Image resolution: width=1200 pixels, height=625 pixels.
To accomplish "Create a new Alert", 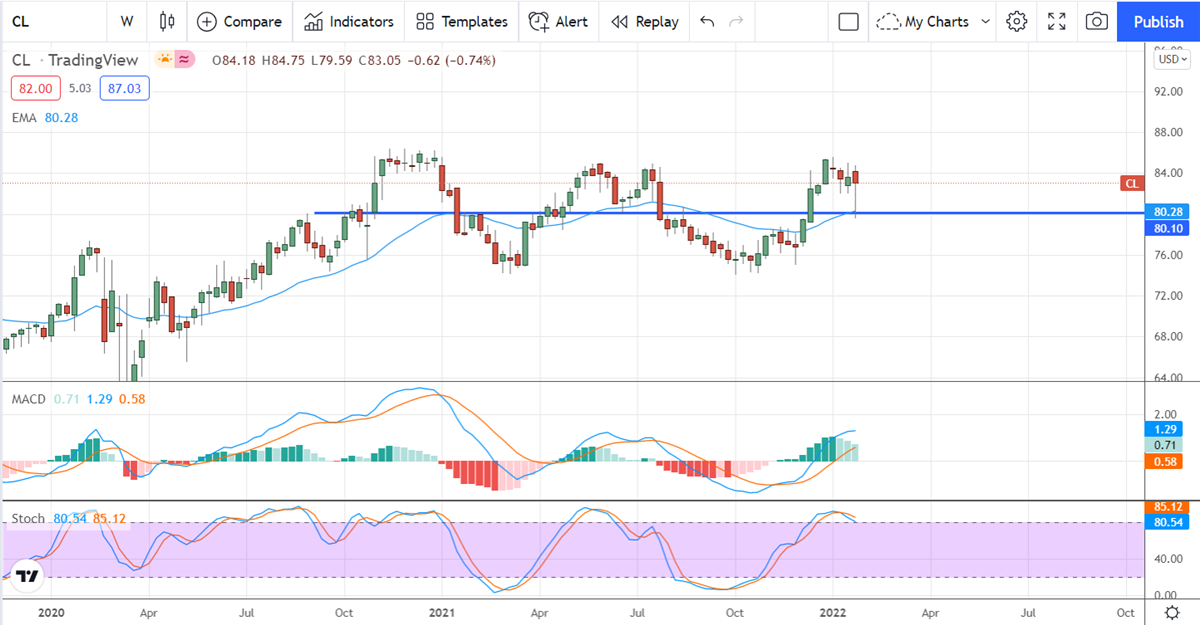I will [558, 21].
